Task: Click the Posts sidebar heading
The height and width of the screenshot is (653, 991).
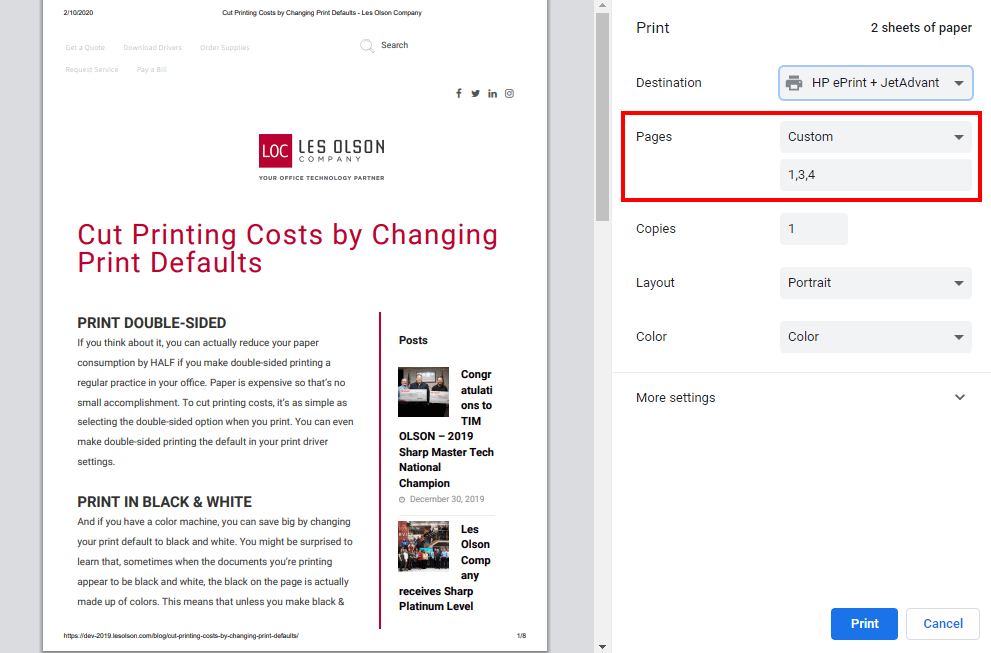Action: pyautogui.click(x=413, y=340)
